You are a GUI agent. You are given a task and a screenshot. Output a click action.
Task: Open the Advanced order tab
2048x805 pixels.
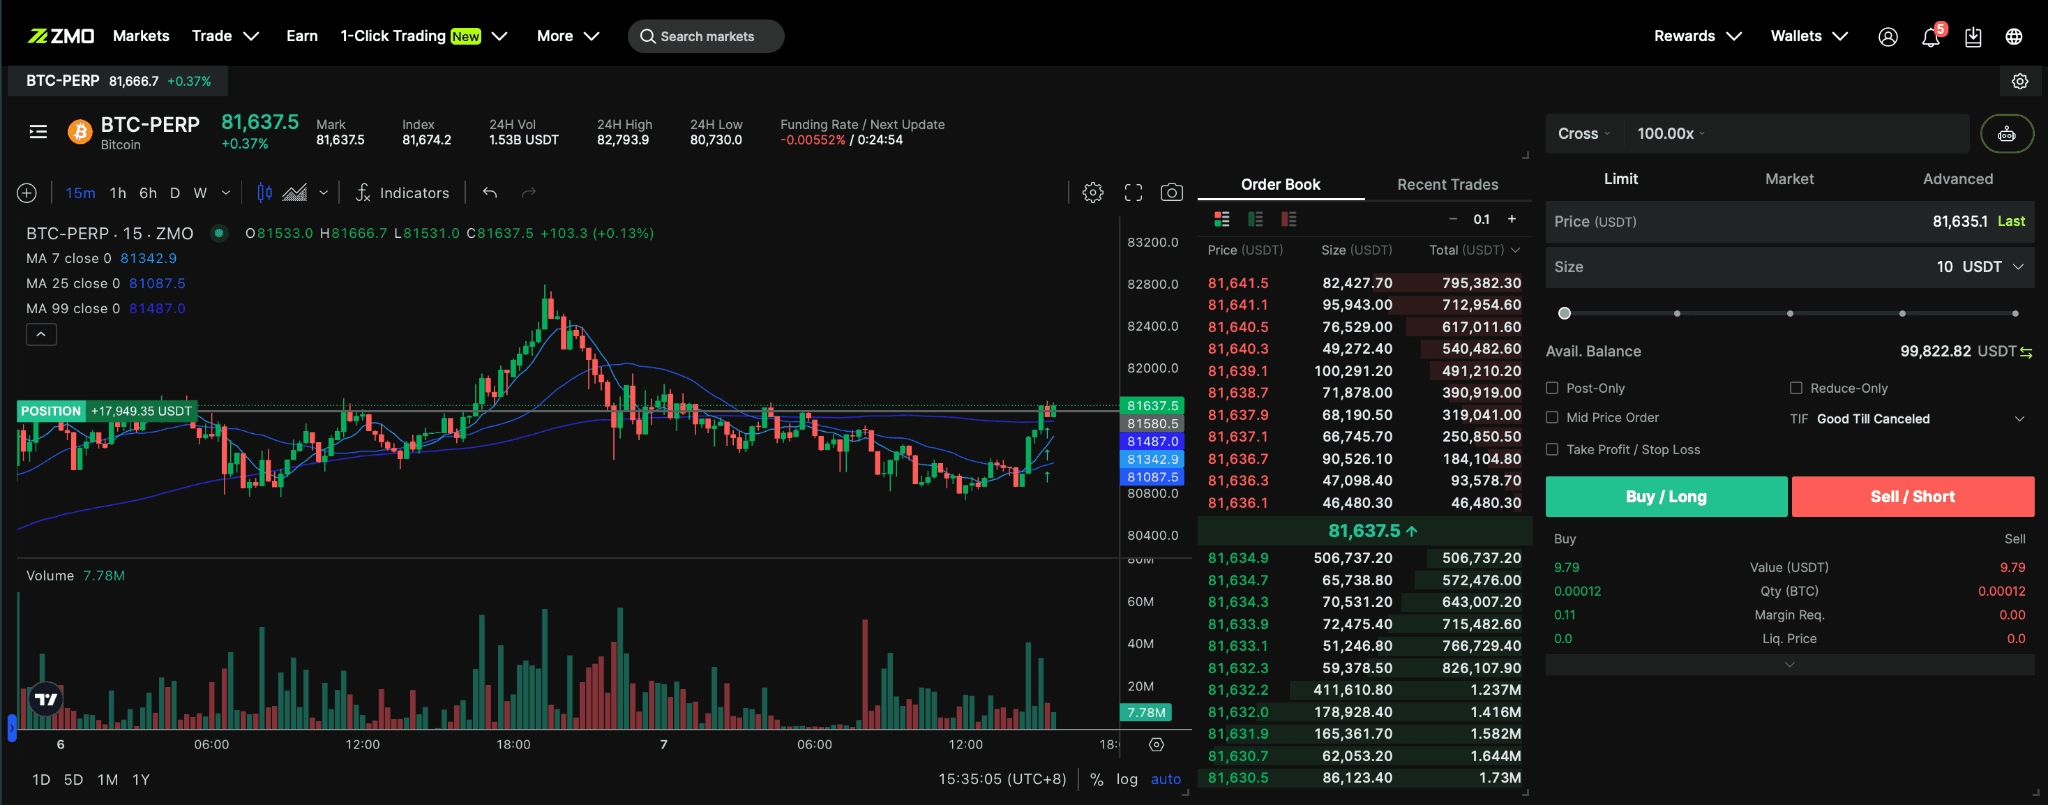(x=1958, y=179)
